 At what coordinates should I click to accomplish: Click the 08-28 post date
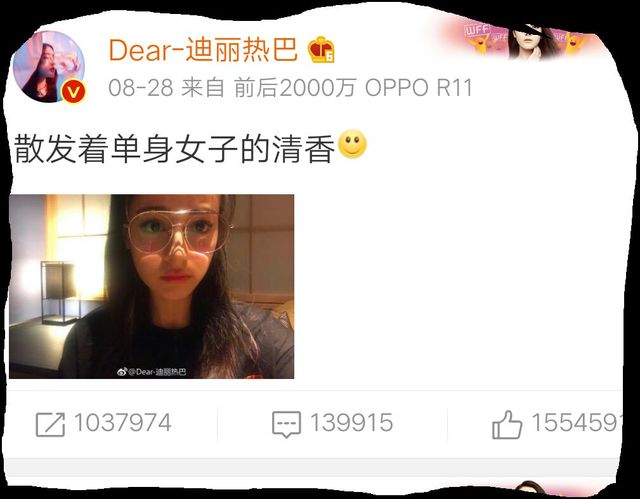click(141, 88)
